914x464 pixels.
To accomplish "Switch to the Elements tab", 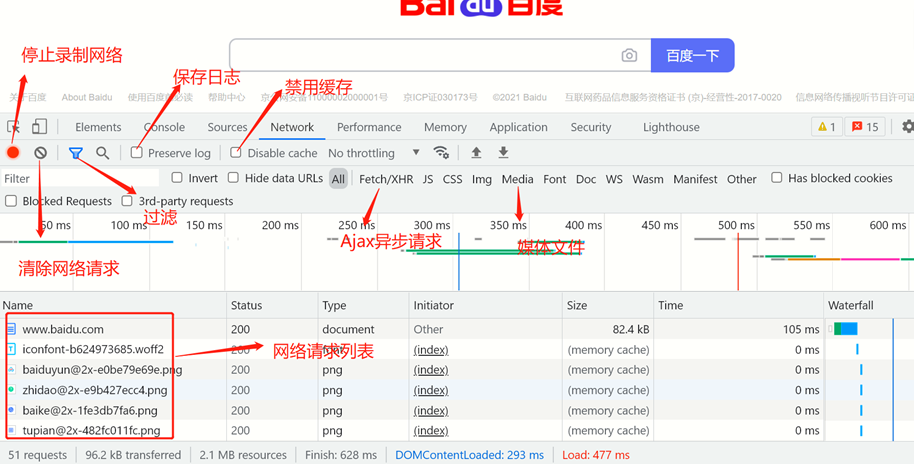I will [x=98, y=127].
